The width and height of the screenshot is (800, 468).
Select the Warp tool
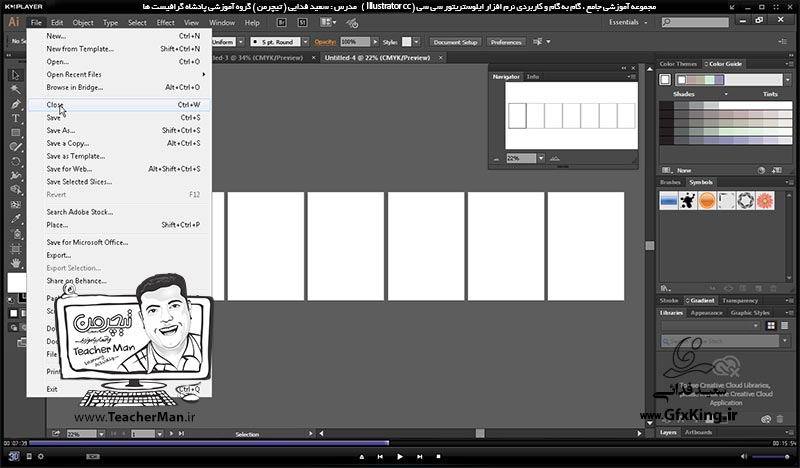pos(16,176)
